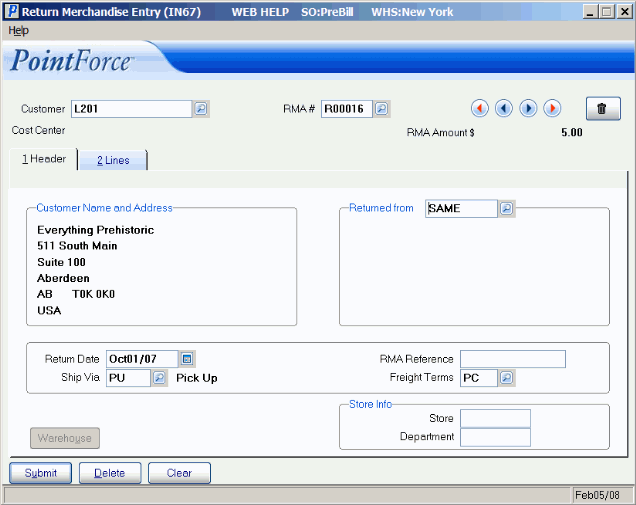
Task: Open the Help menu
Action: (x=19, y=30)
